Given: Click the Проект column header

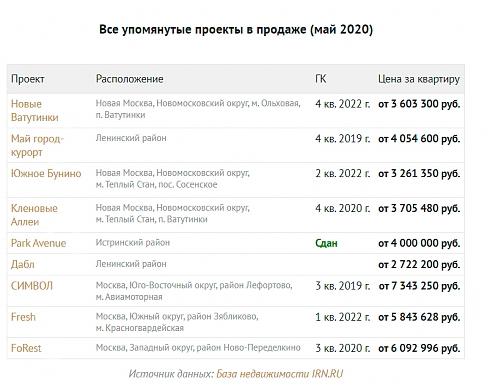Looking at the screenshot, I should [28, 79].
